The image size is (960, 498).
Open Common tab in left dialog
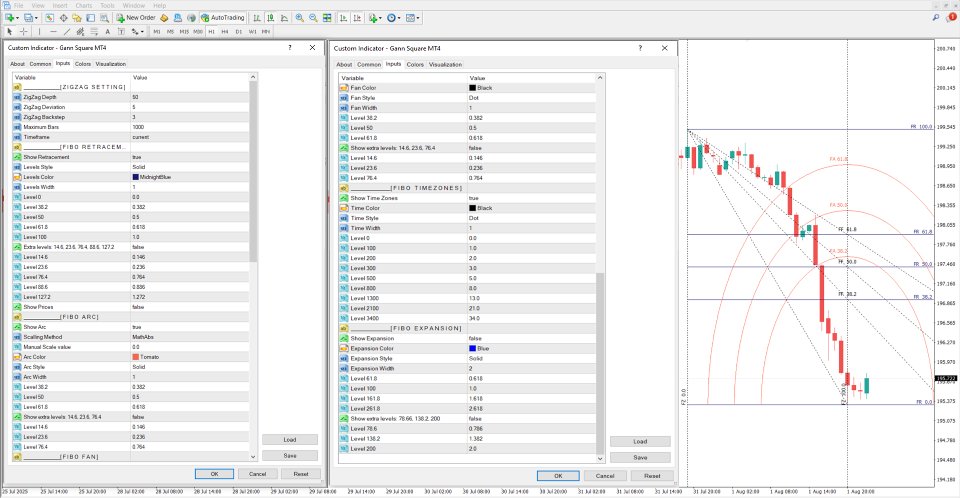tap(40, 64)
